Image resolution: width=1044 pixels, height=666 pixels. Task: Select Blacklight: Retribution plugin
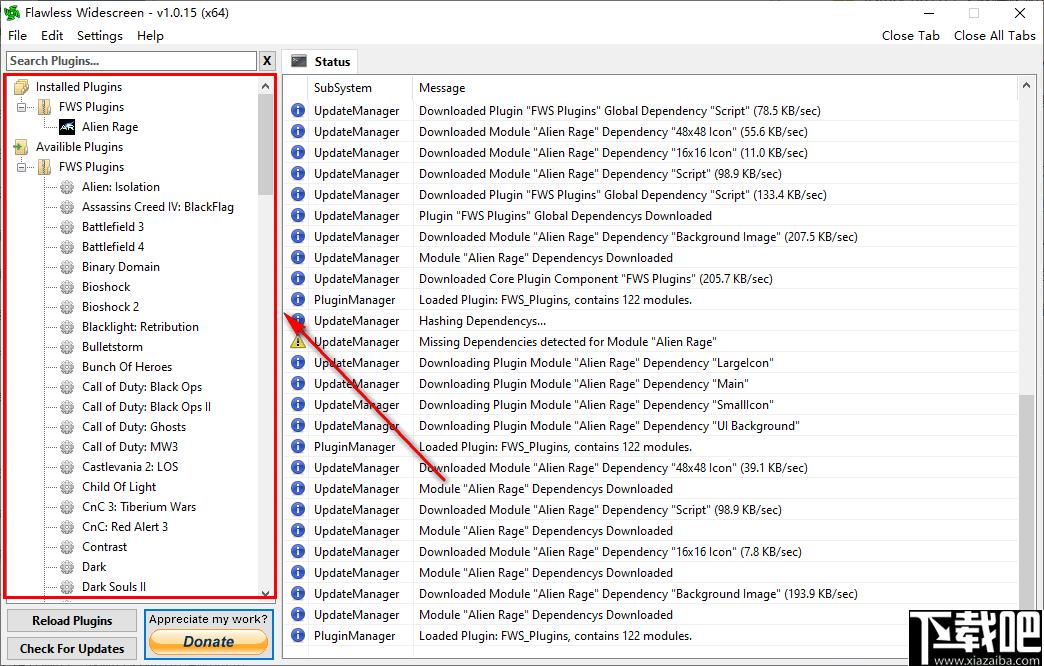click(140, 327)
